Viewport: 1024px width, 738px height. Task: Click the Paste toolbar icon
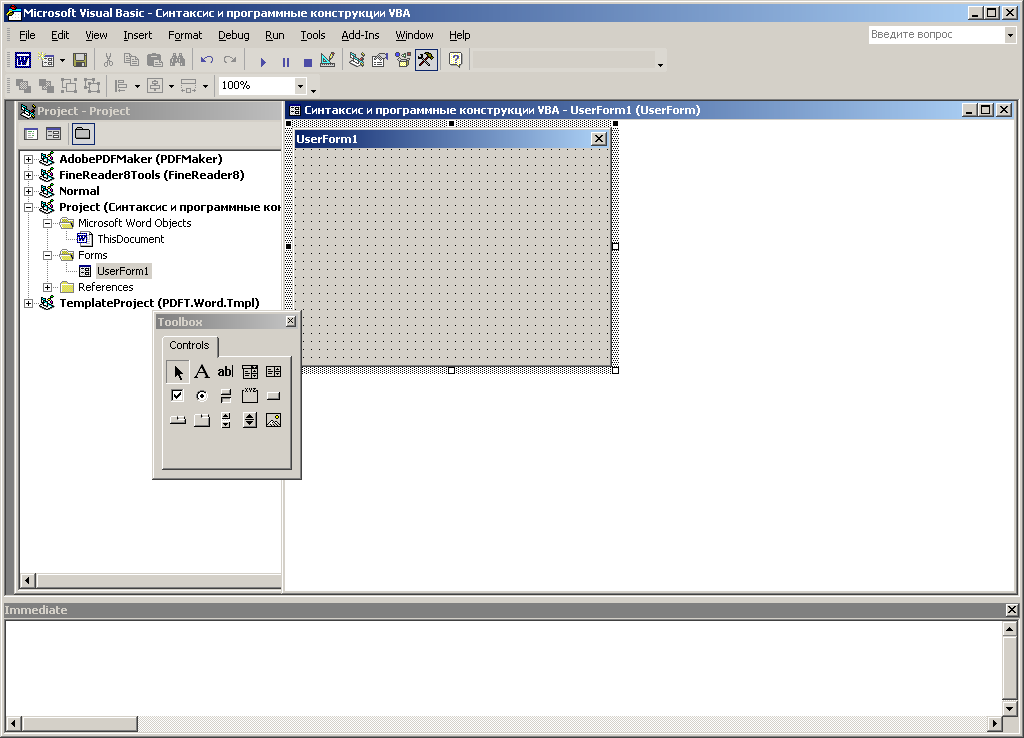(x=155, y=61)
